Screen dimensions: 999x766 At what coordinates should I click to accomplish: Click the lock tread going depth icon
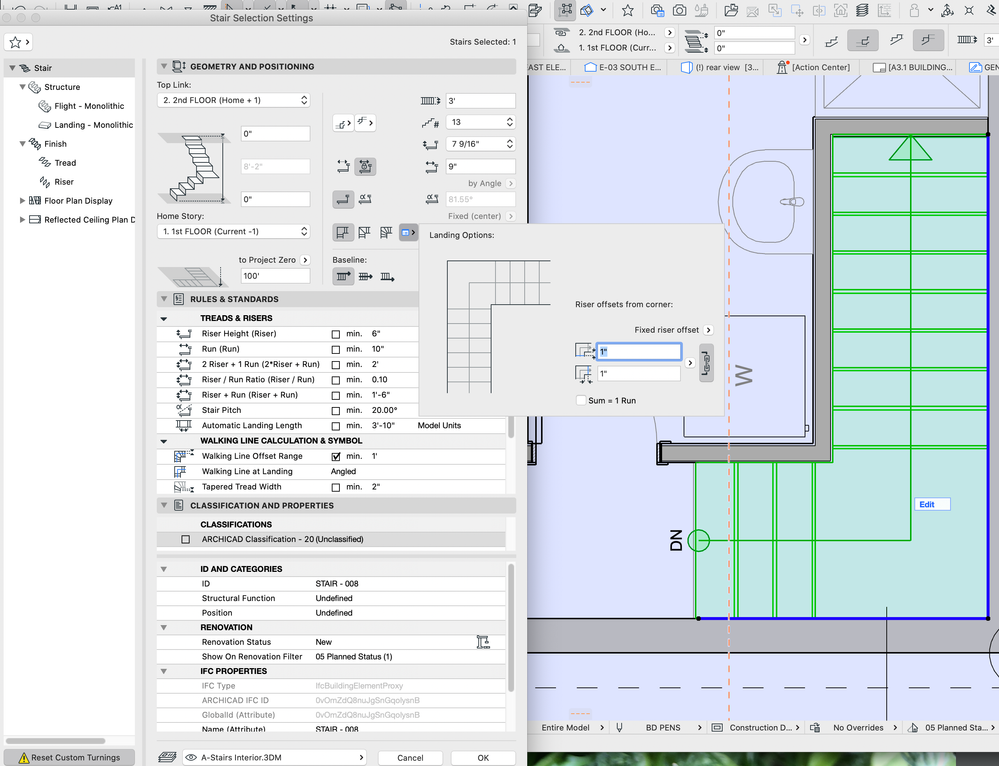pyautogui.click(x=366, y=167)
